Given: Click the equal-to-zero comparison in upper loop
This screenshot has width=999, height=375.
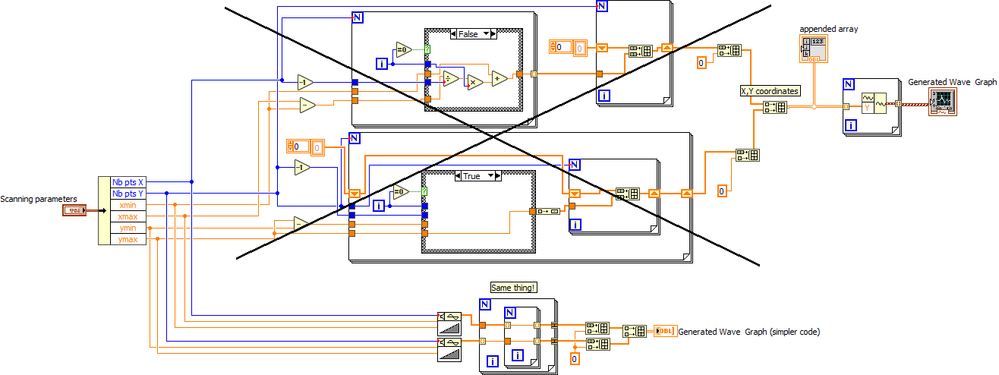Looking at the screenshot, I should pos(404,49).
